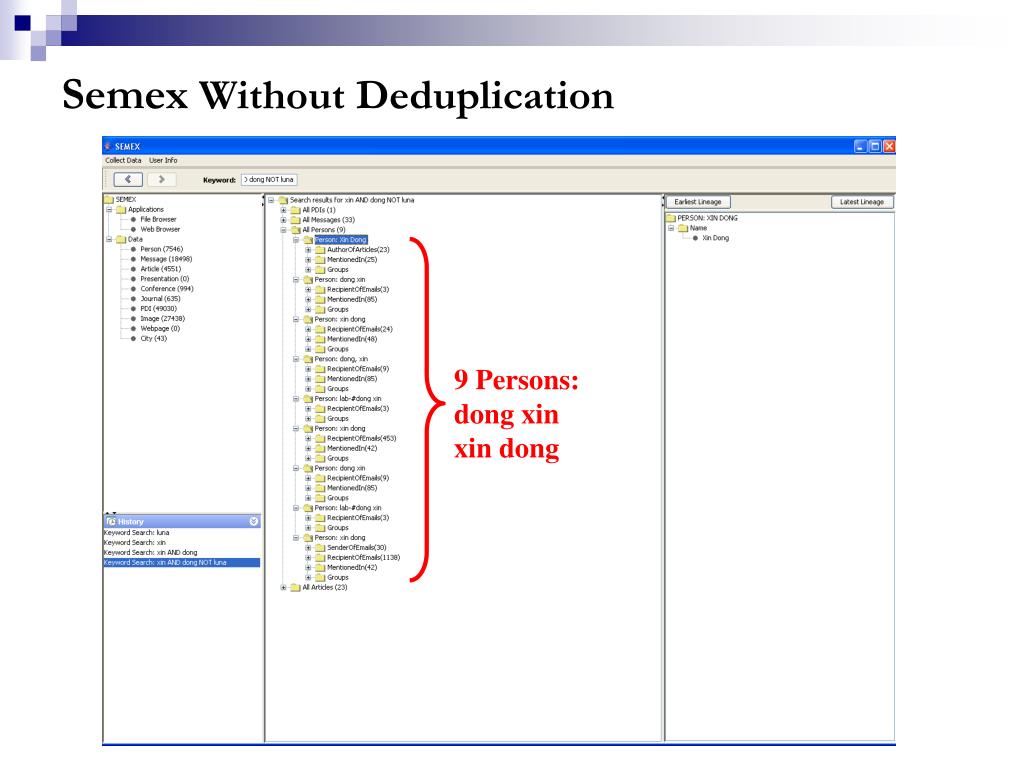
Task: Select the SenderOfEmails(30) row
Action: coord(357,548)
